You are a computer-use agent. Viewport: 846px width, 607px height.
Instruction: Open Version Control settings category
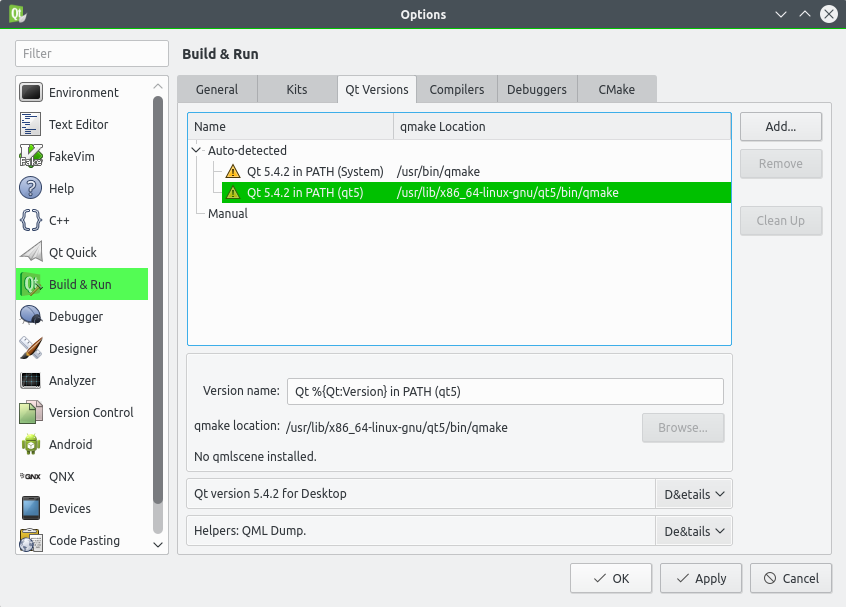click(90, 412)
